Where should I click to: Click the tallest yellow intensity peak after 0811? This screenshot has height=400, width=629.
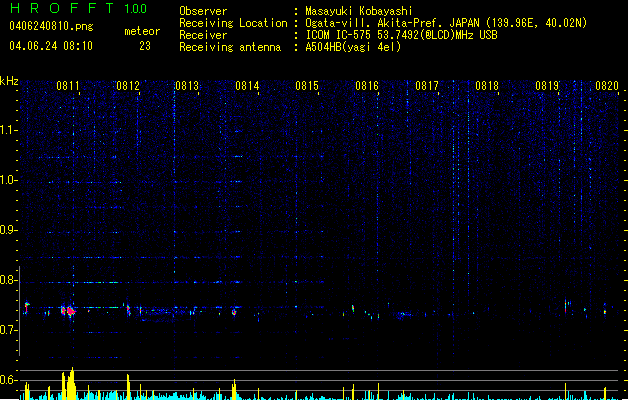point(72,383)
